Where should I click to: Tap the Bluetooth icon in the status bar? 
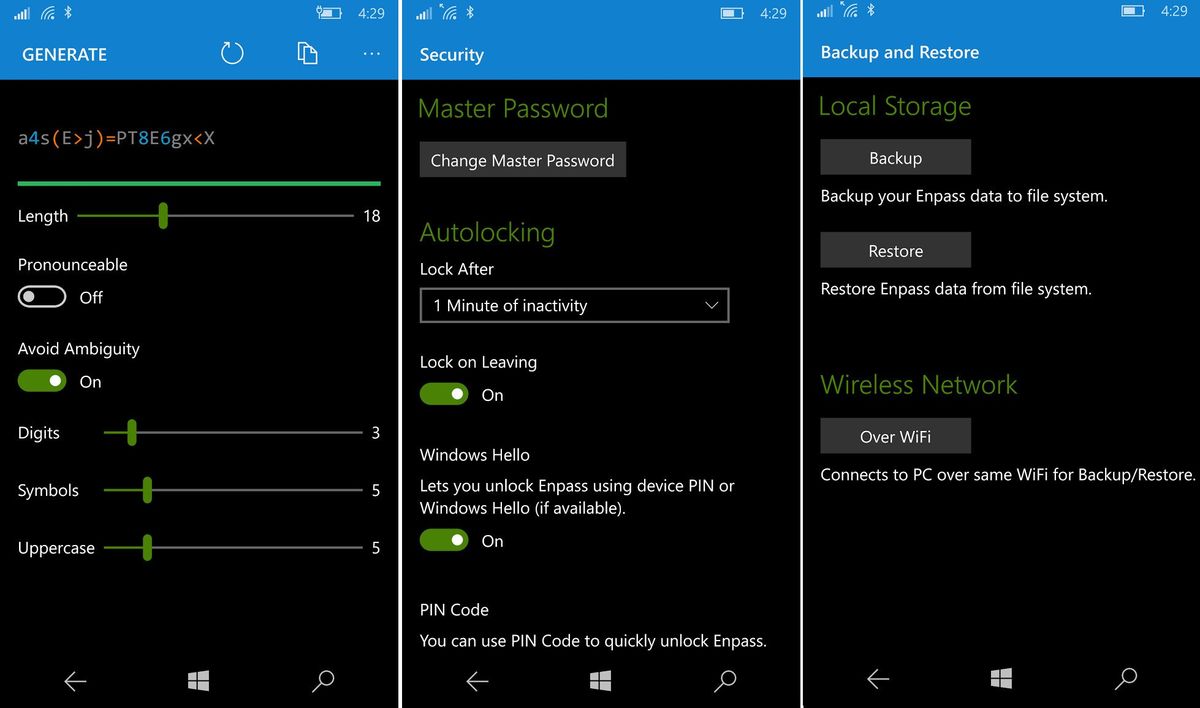pyautogui.click(x=68, y=10)
